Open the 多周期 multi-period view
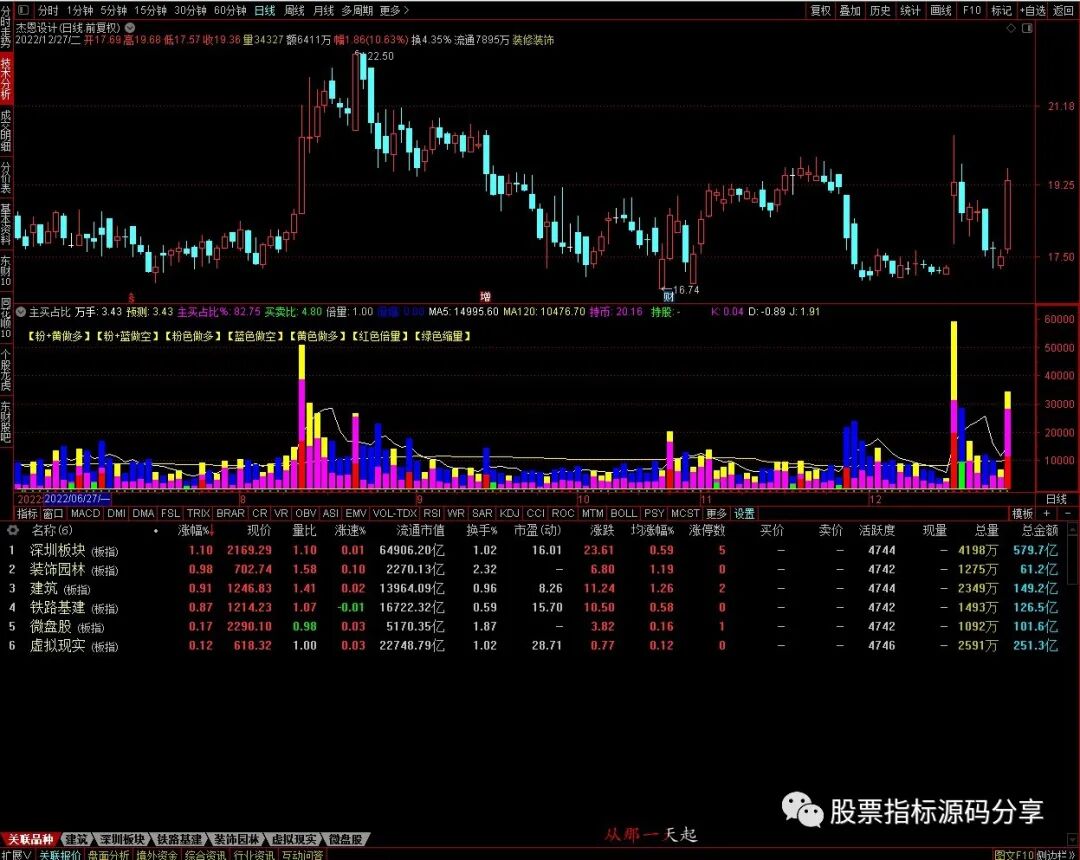This screenshot has width=1080, height=860. [357, 10]
